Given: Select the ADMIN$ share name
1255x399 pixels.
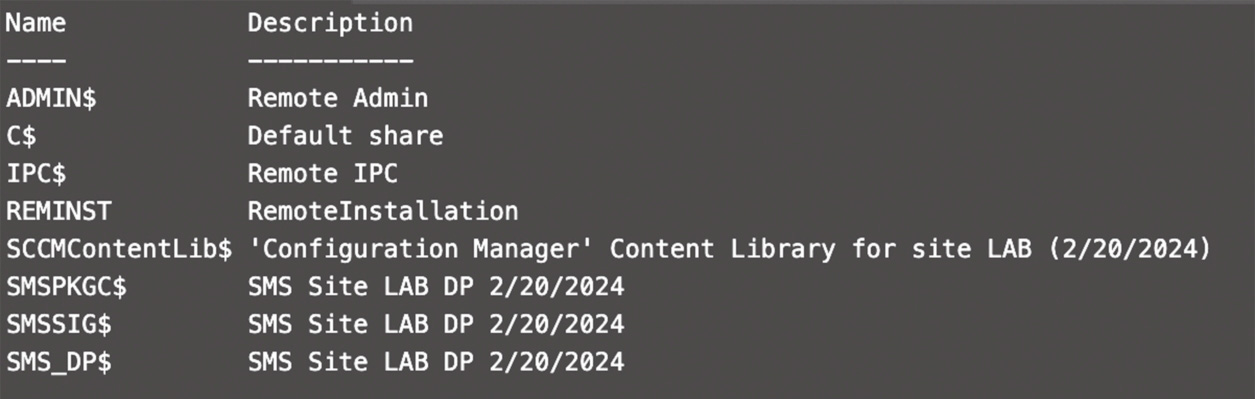Looking at the screenshot, I should pyautogui.click(x=51, y=98).
